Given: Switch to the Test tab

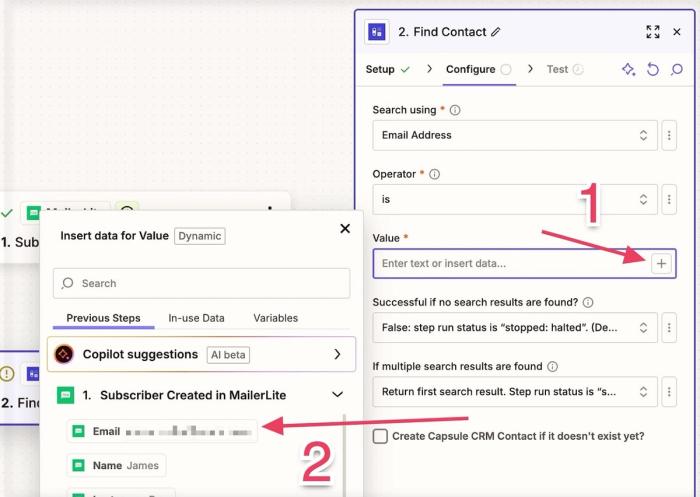Looking at the screenshot, I should (x=565, y=69).
